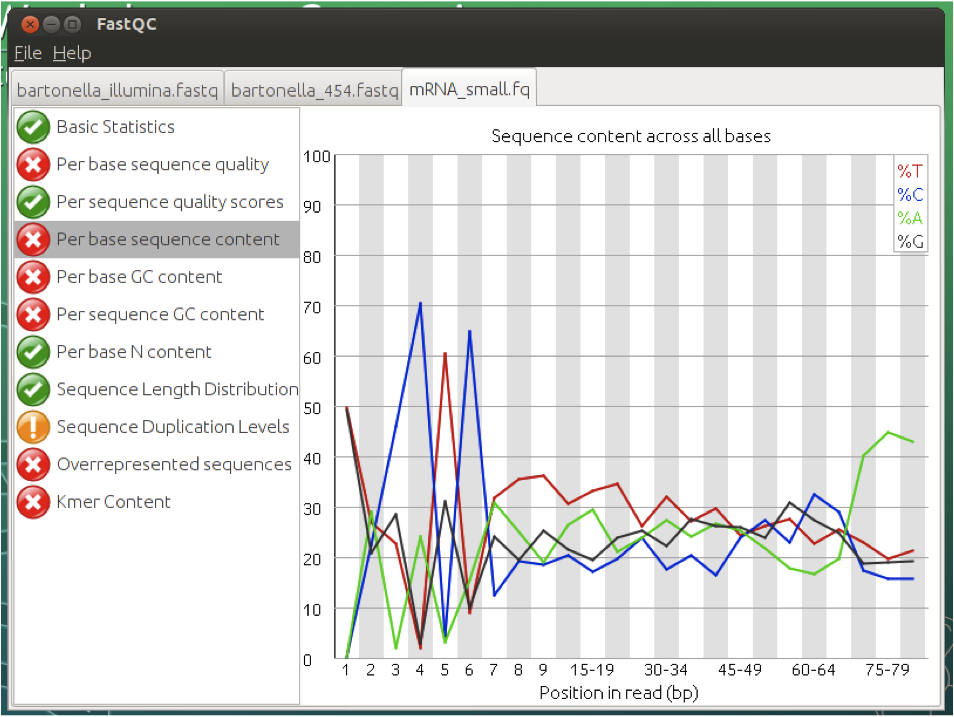The height and width of the screenshot is (717, 954).
Task: Click the %T red legend entry
Action: (x=910, y=171)
